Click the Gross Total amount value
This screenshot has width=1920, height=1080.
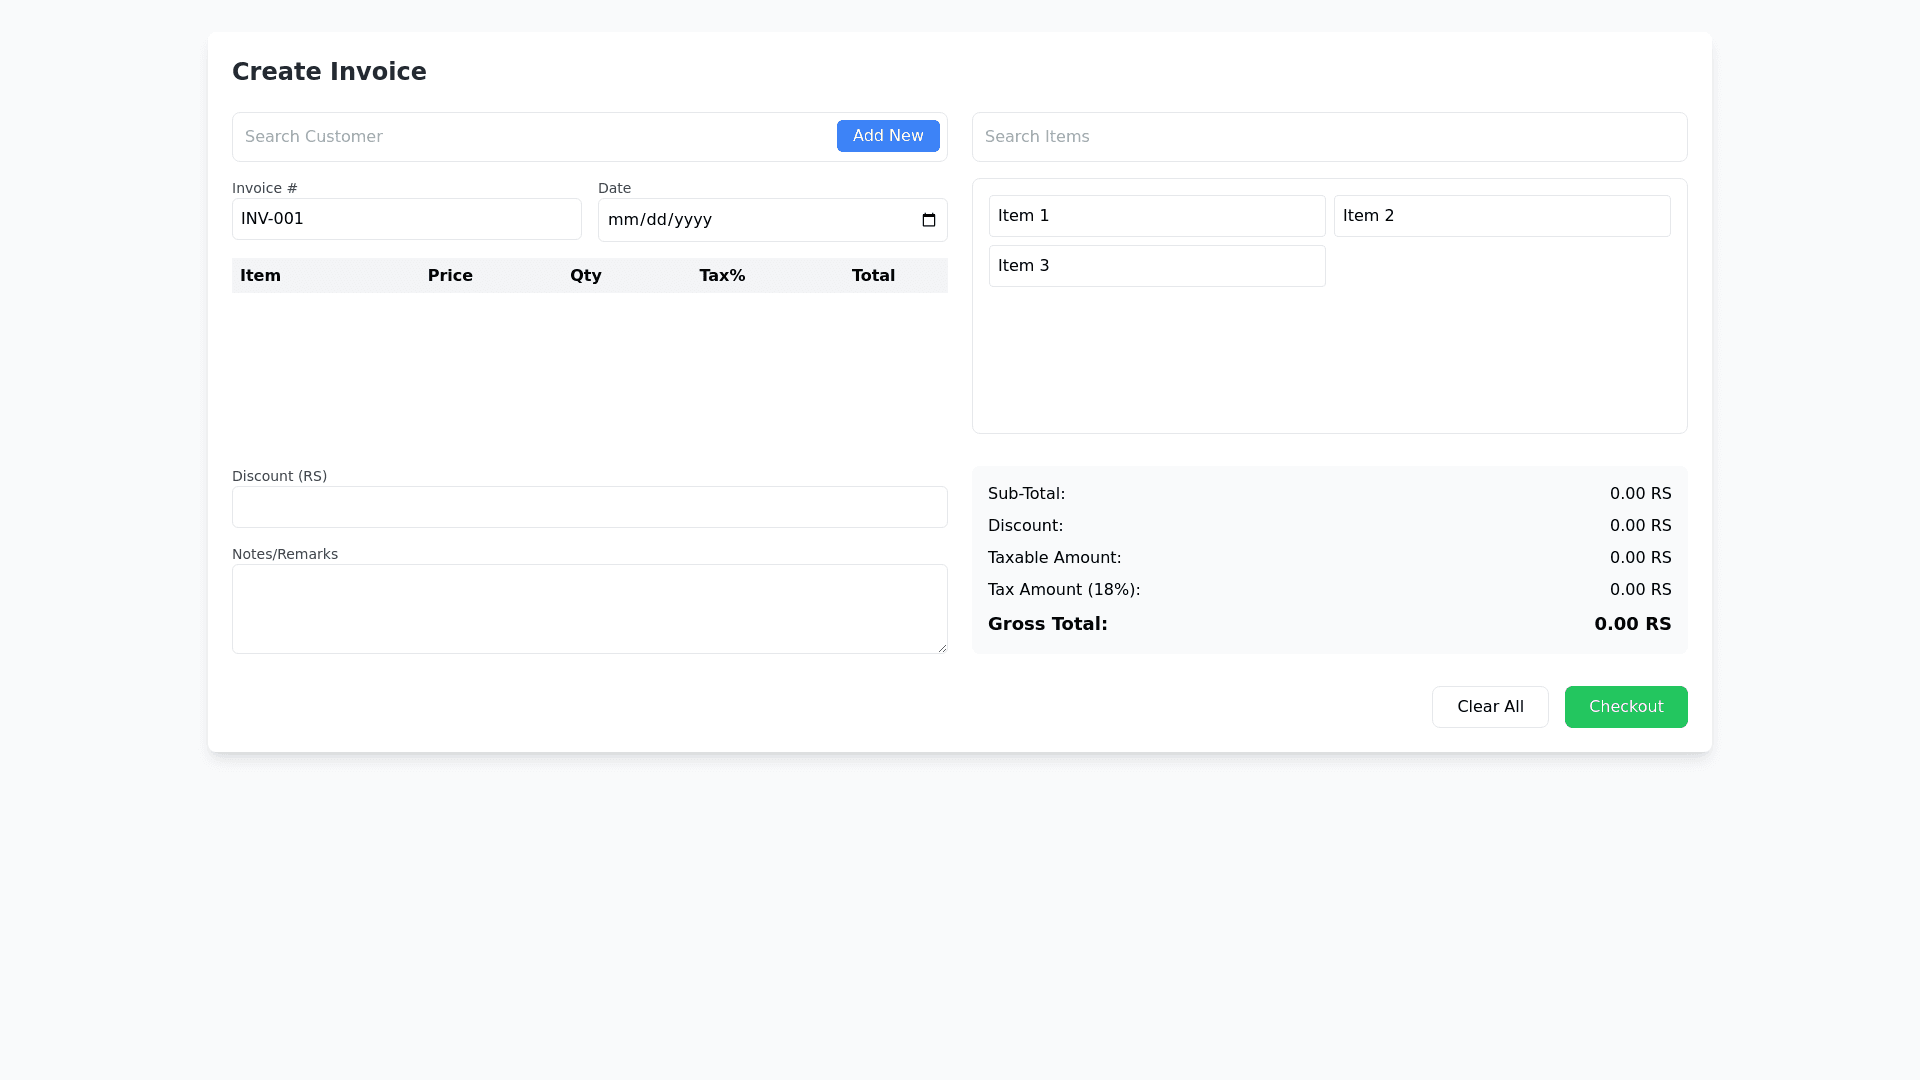[1632, 624]
